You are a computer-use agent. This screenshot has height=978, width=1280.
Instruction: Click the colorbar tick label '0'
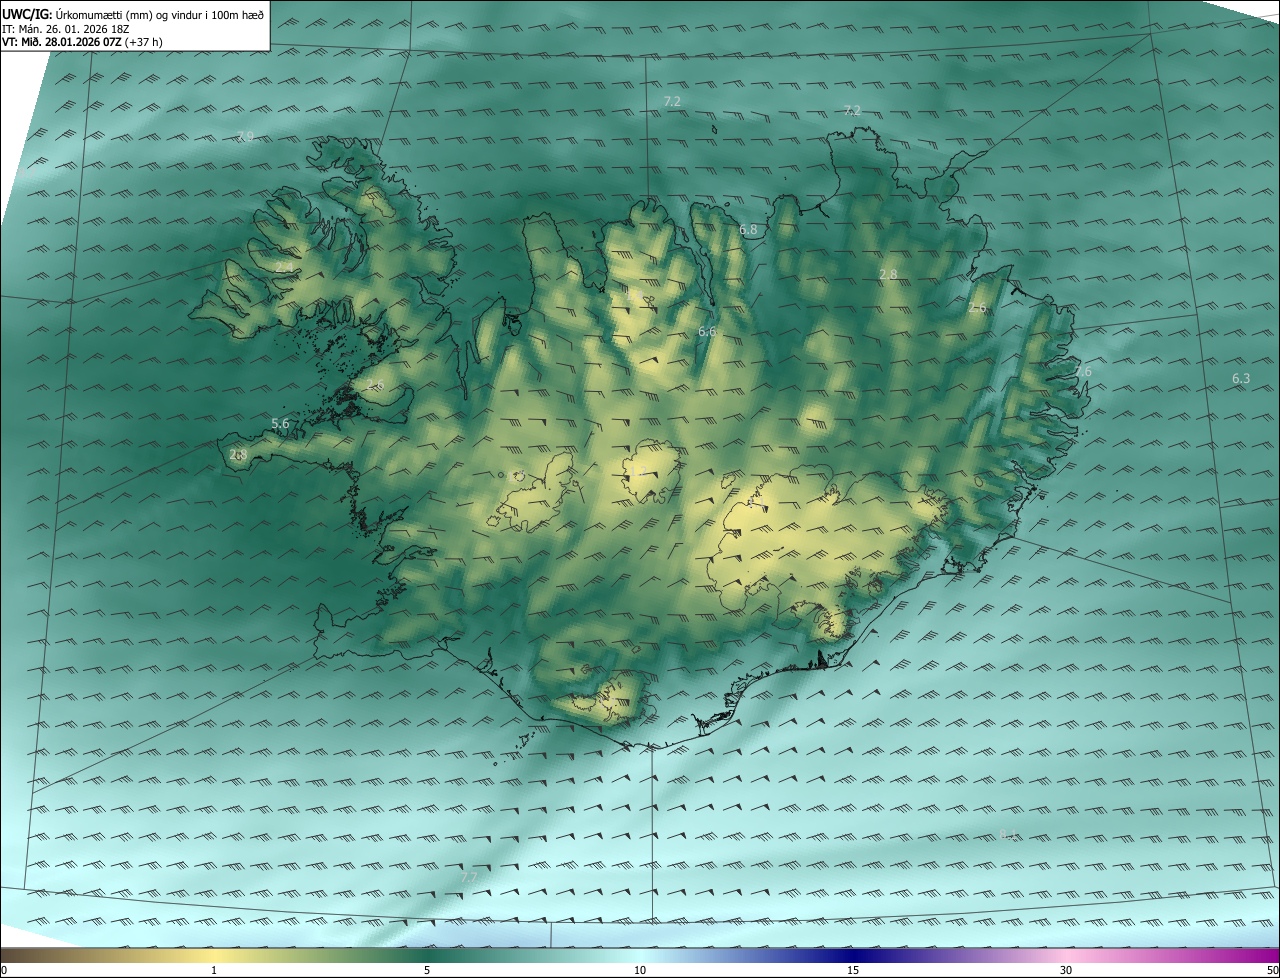[4, 970]
